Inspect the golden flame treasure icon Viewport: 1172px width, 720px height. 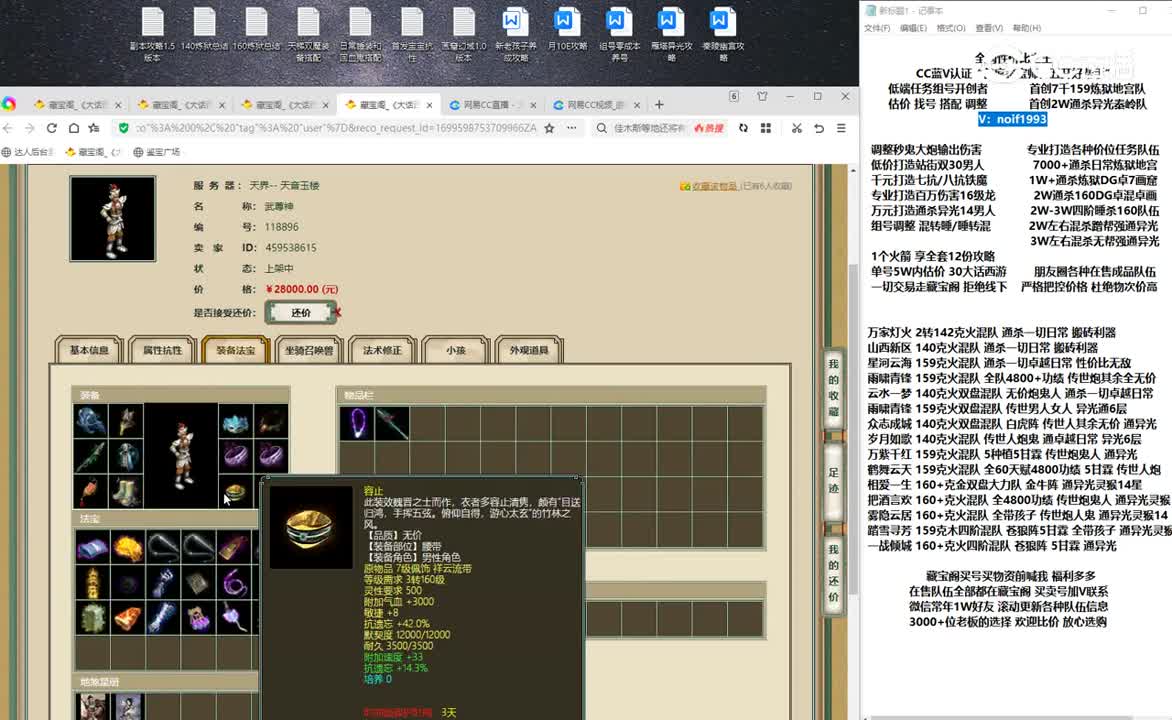[128, 547]
